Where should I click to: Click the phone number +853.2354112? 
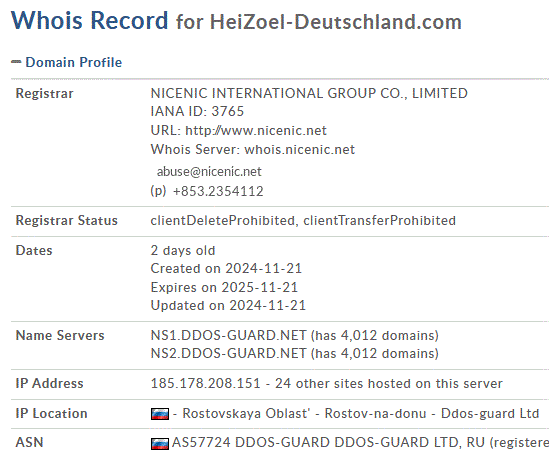[x=218, y=191]
